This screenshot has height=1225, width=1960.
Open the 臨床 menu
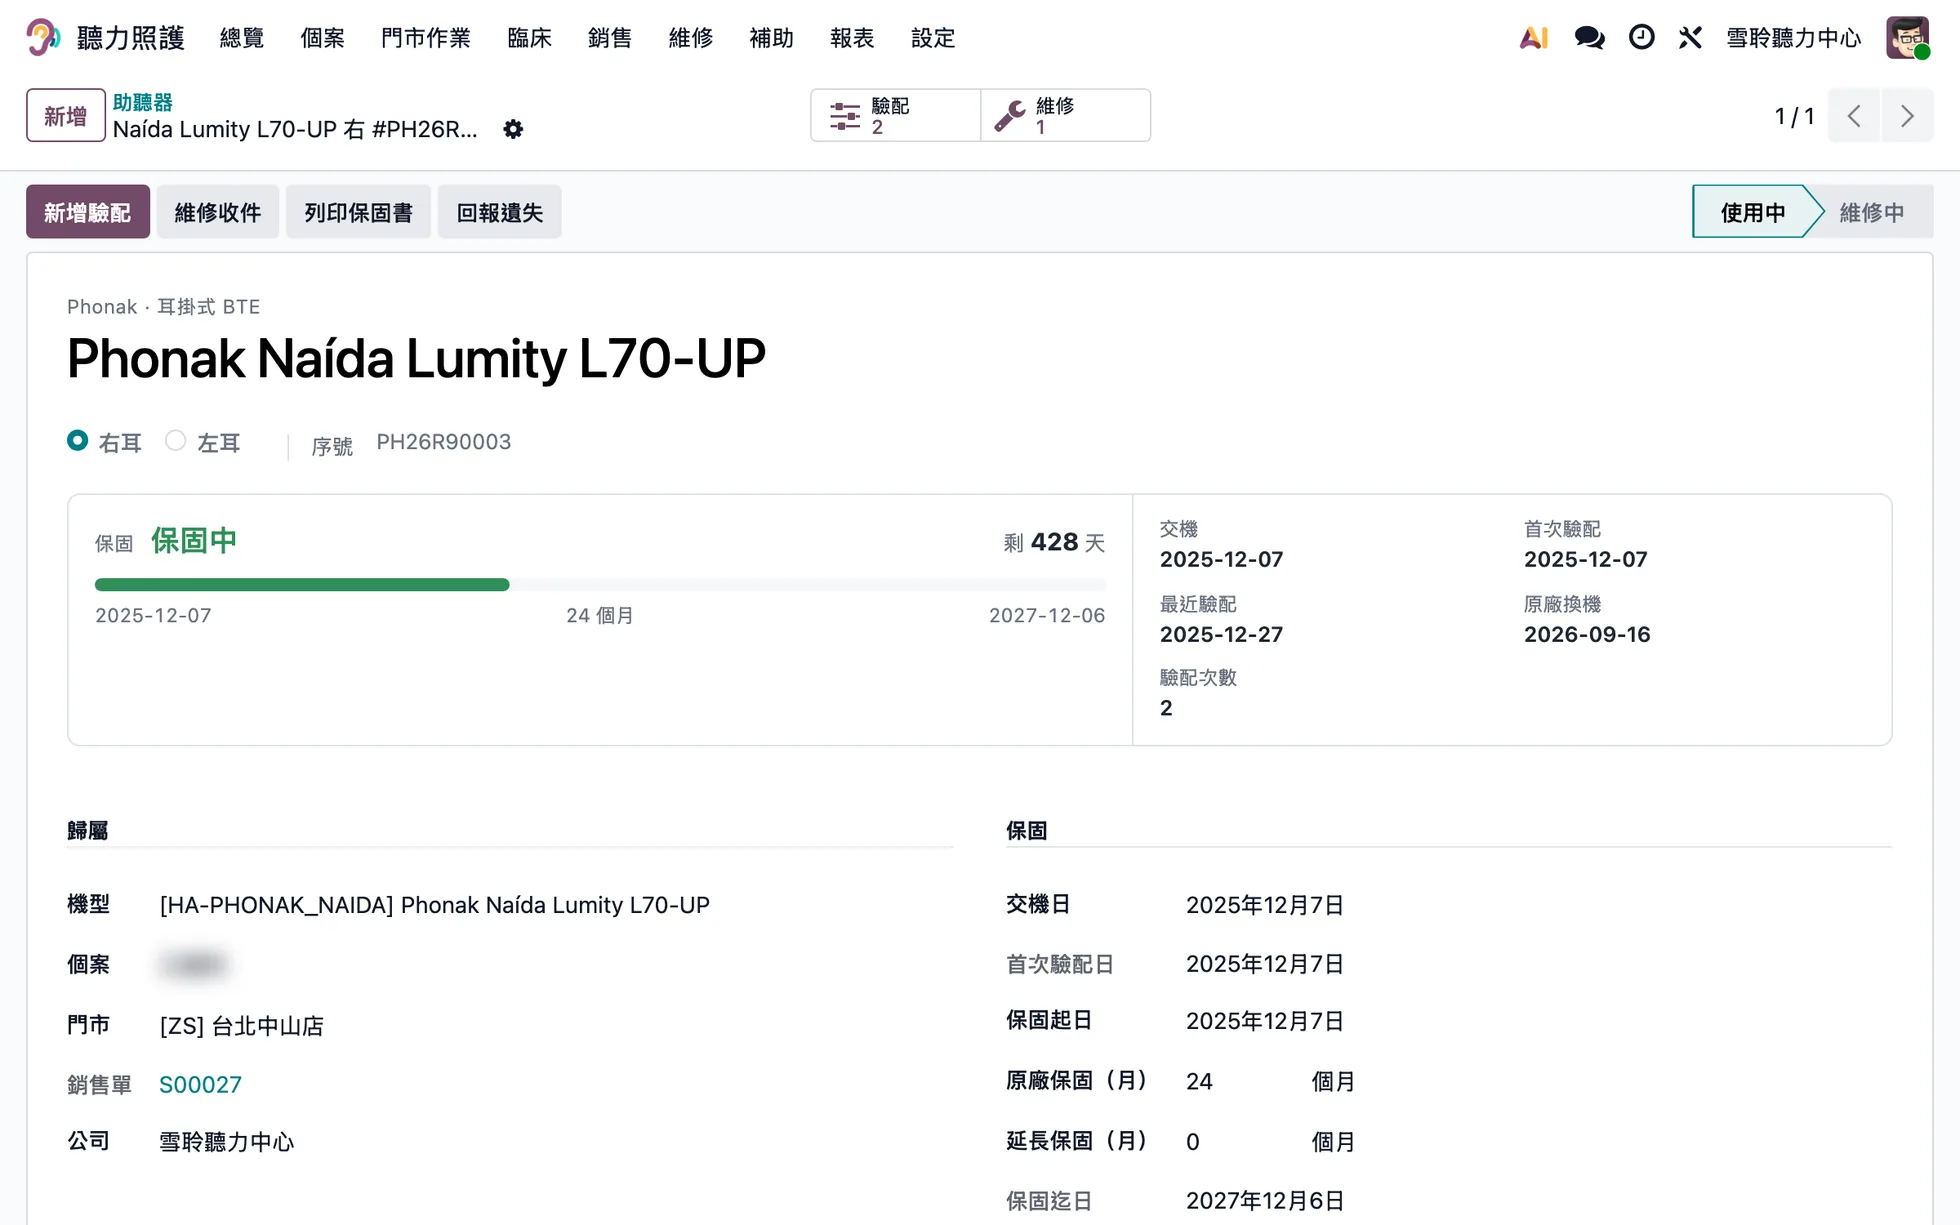pos(529,38)
